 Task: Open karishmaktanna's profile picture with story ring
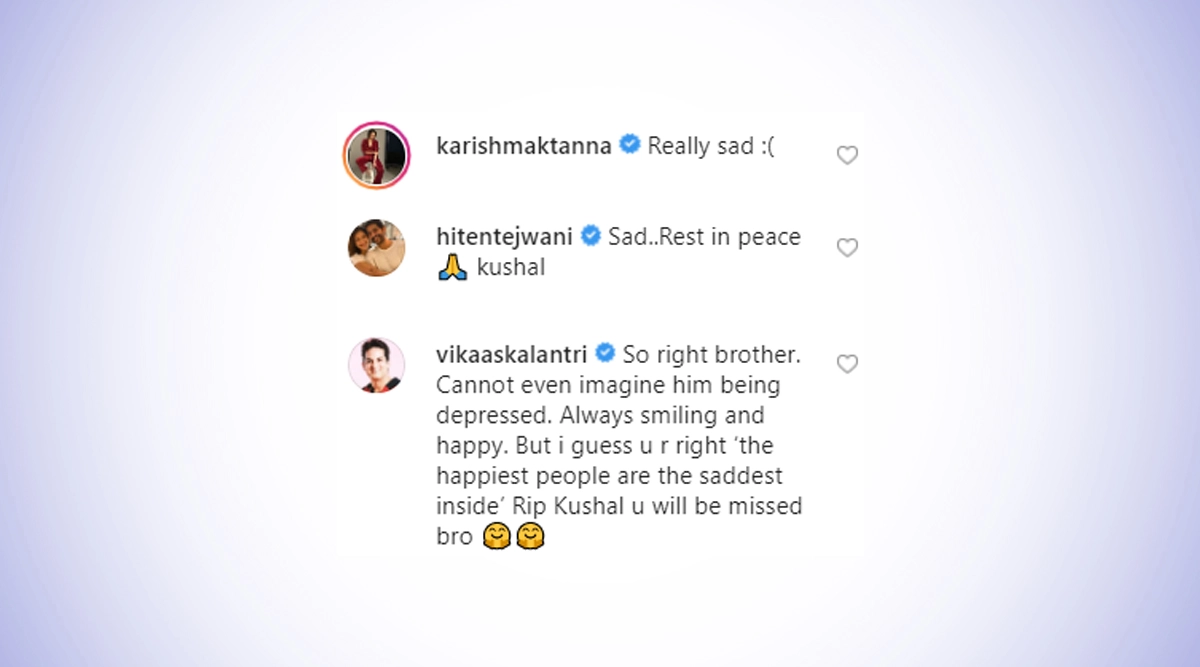click(377, 155)
